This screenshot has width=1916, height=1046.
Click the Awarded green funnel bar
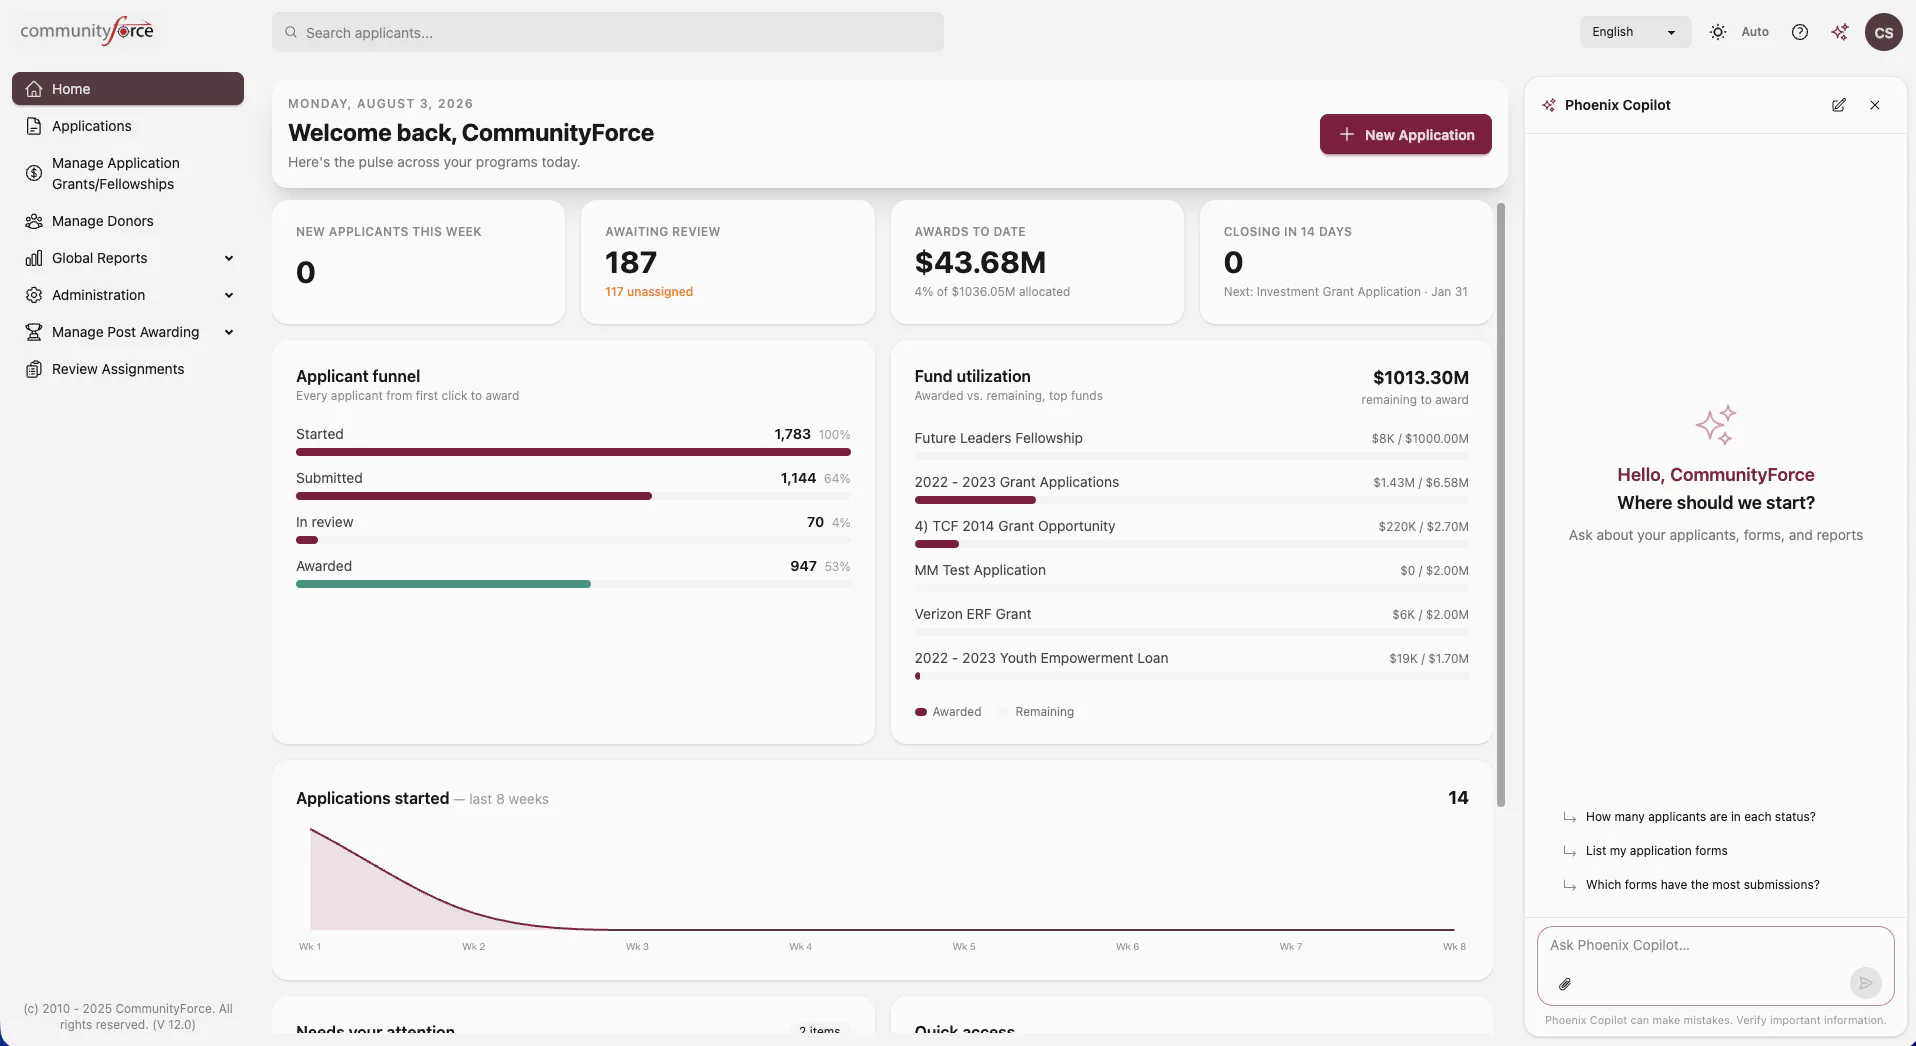(x=443, y=584)
